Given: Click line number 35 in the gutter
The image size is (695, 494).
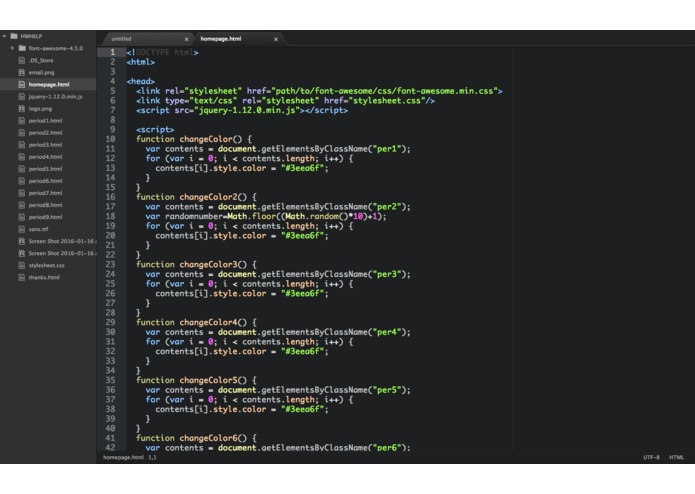Looking at the screenshot, I should coord(110,380).
